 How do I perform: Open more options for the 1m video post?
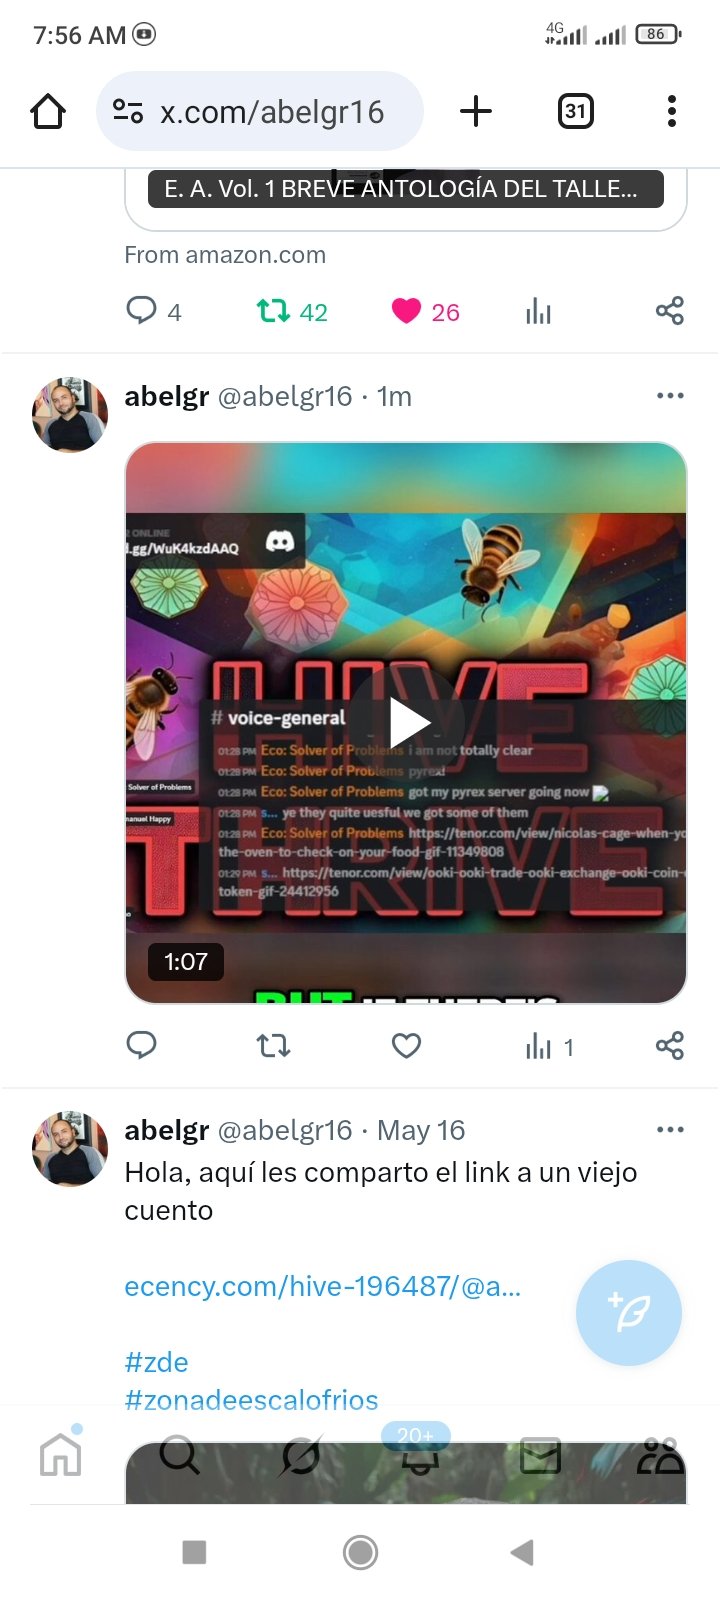[670, 396]
